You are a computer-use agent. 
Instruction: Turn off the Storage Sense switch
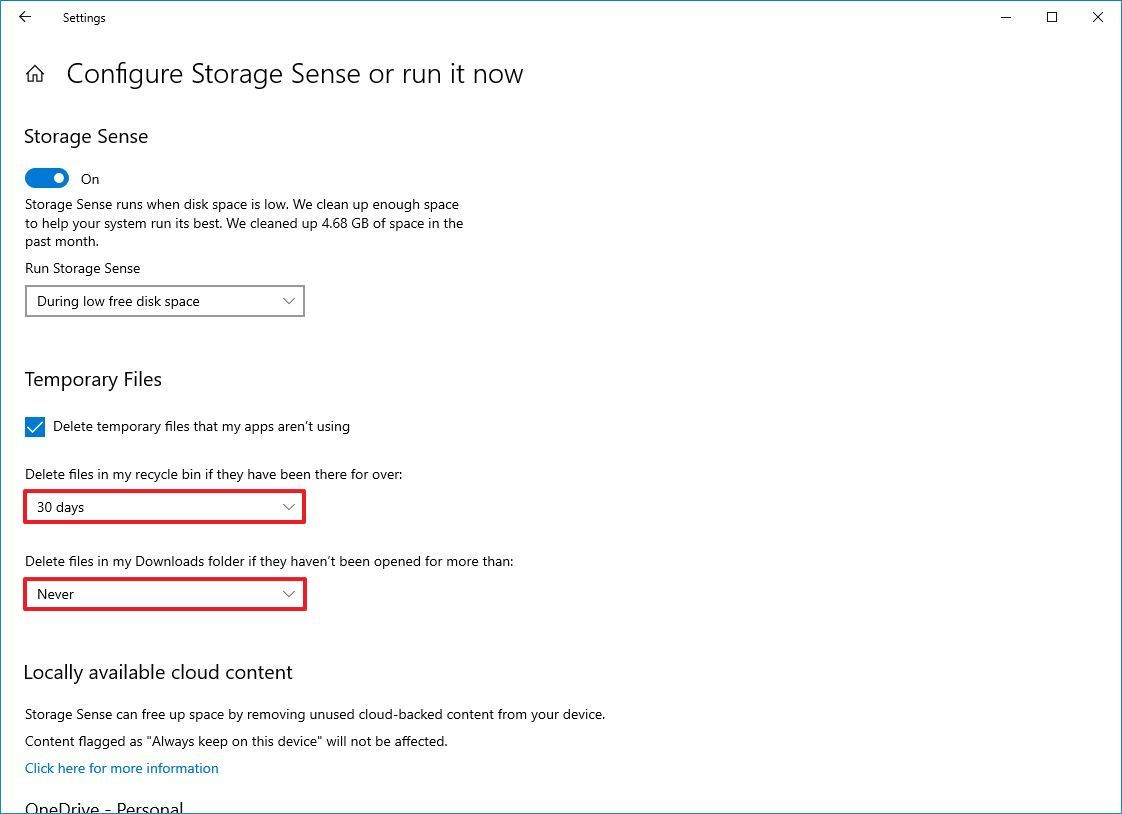click(x=46, y=177)
